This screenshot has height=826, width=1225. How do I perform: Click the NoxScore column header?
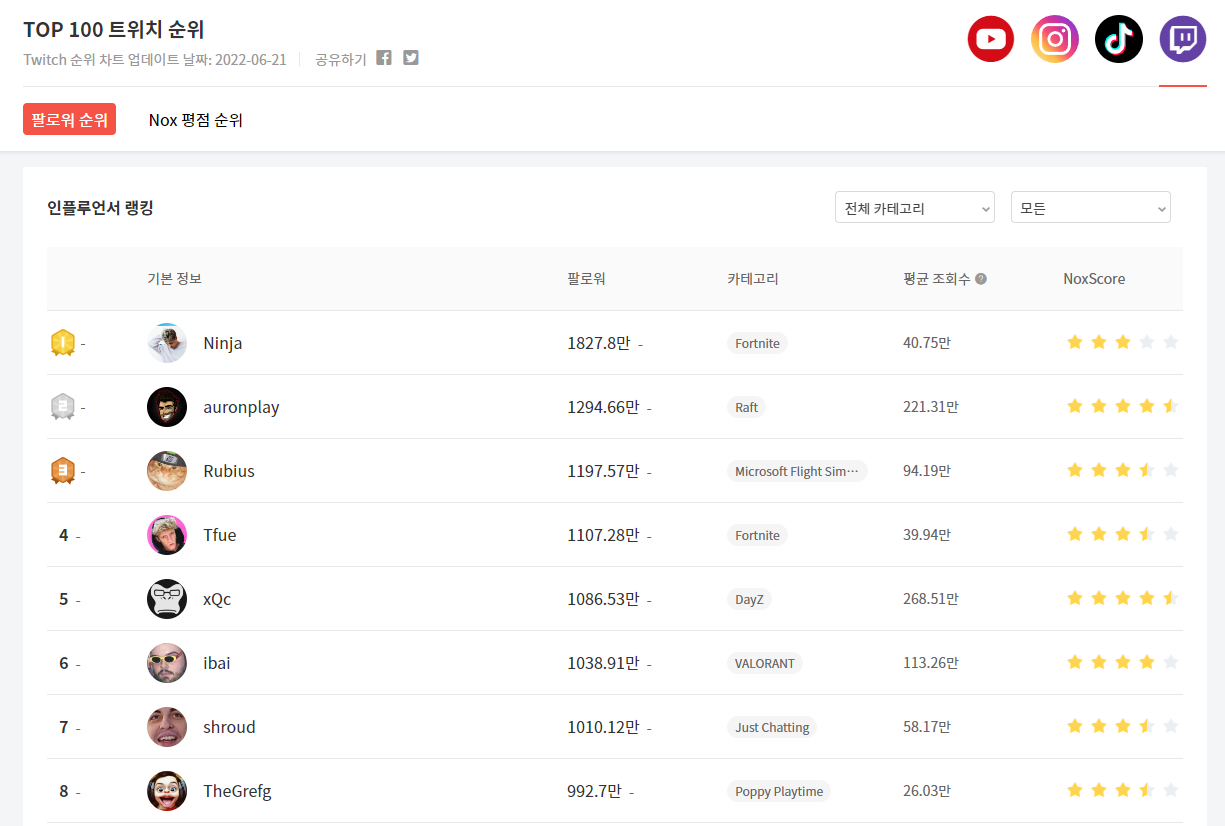coord(1094,279)
